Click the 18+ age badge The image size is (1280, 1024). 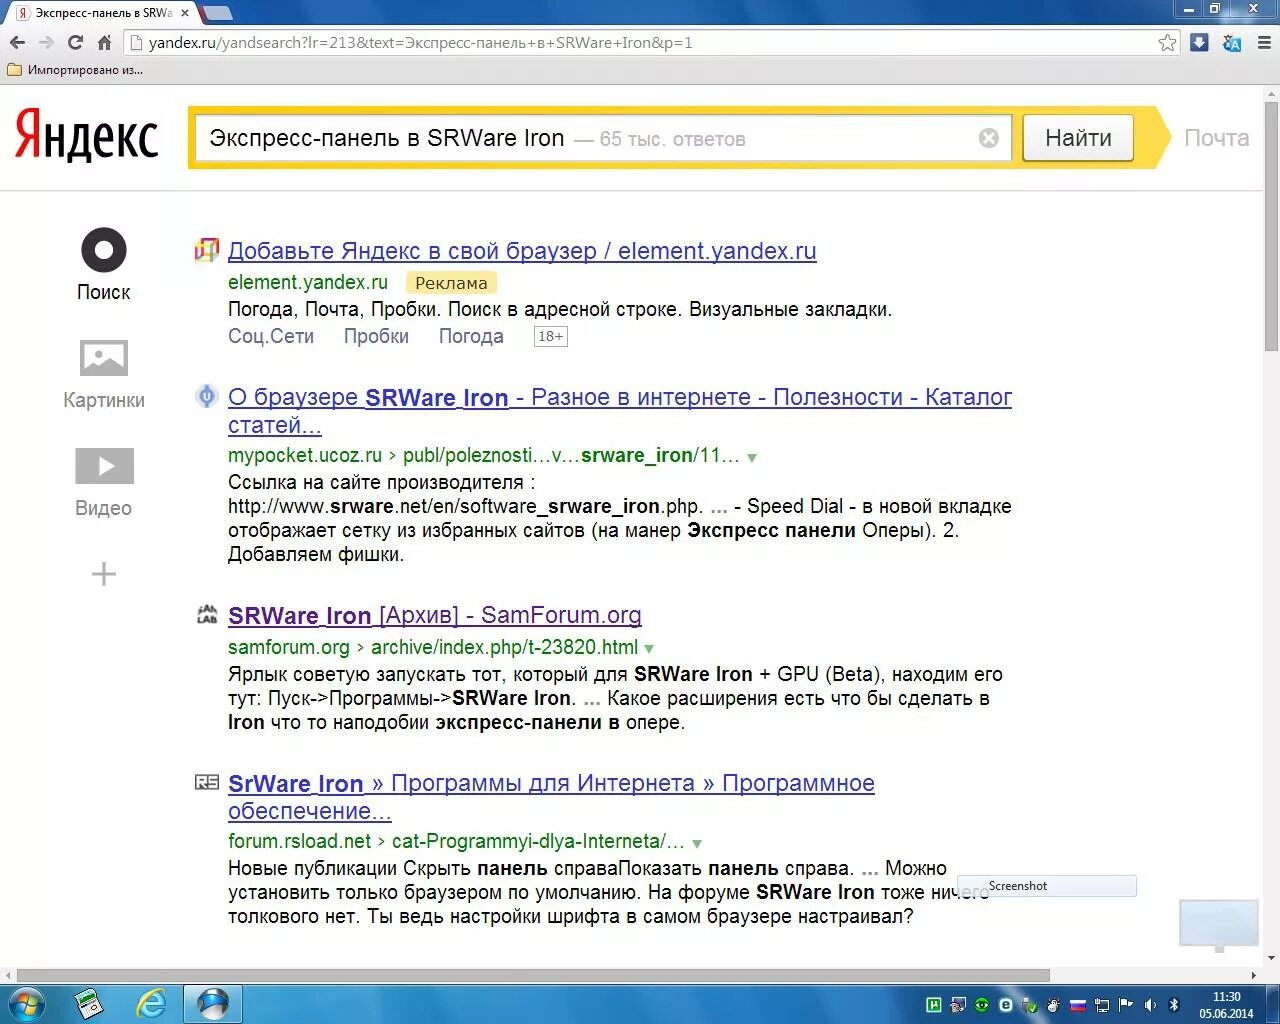point(550,337)
